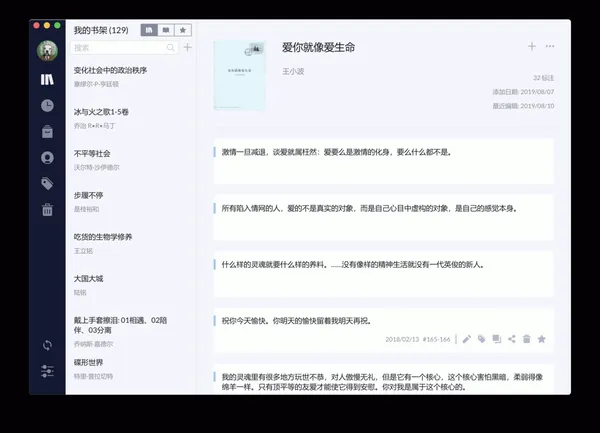Click the note date 2018/02/13

(x=402, y=339)
